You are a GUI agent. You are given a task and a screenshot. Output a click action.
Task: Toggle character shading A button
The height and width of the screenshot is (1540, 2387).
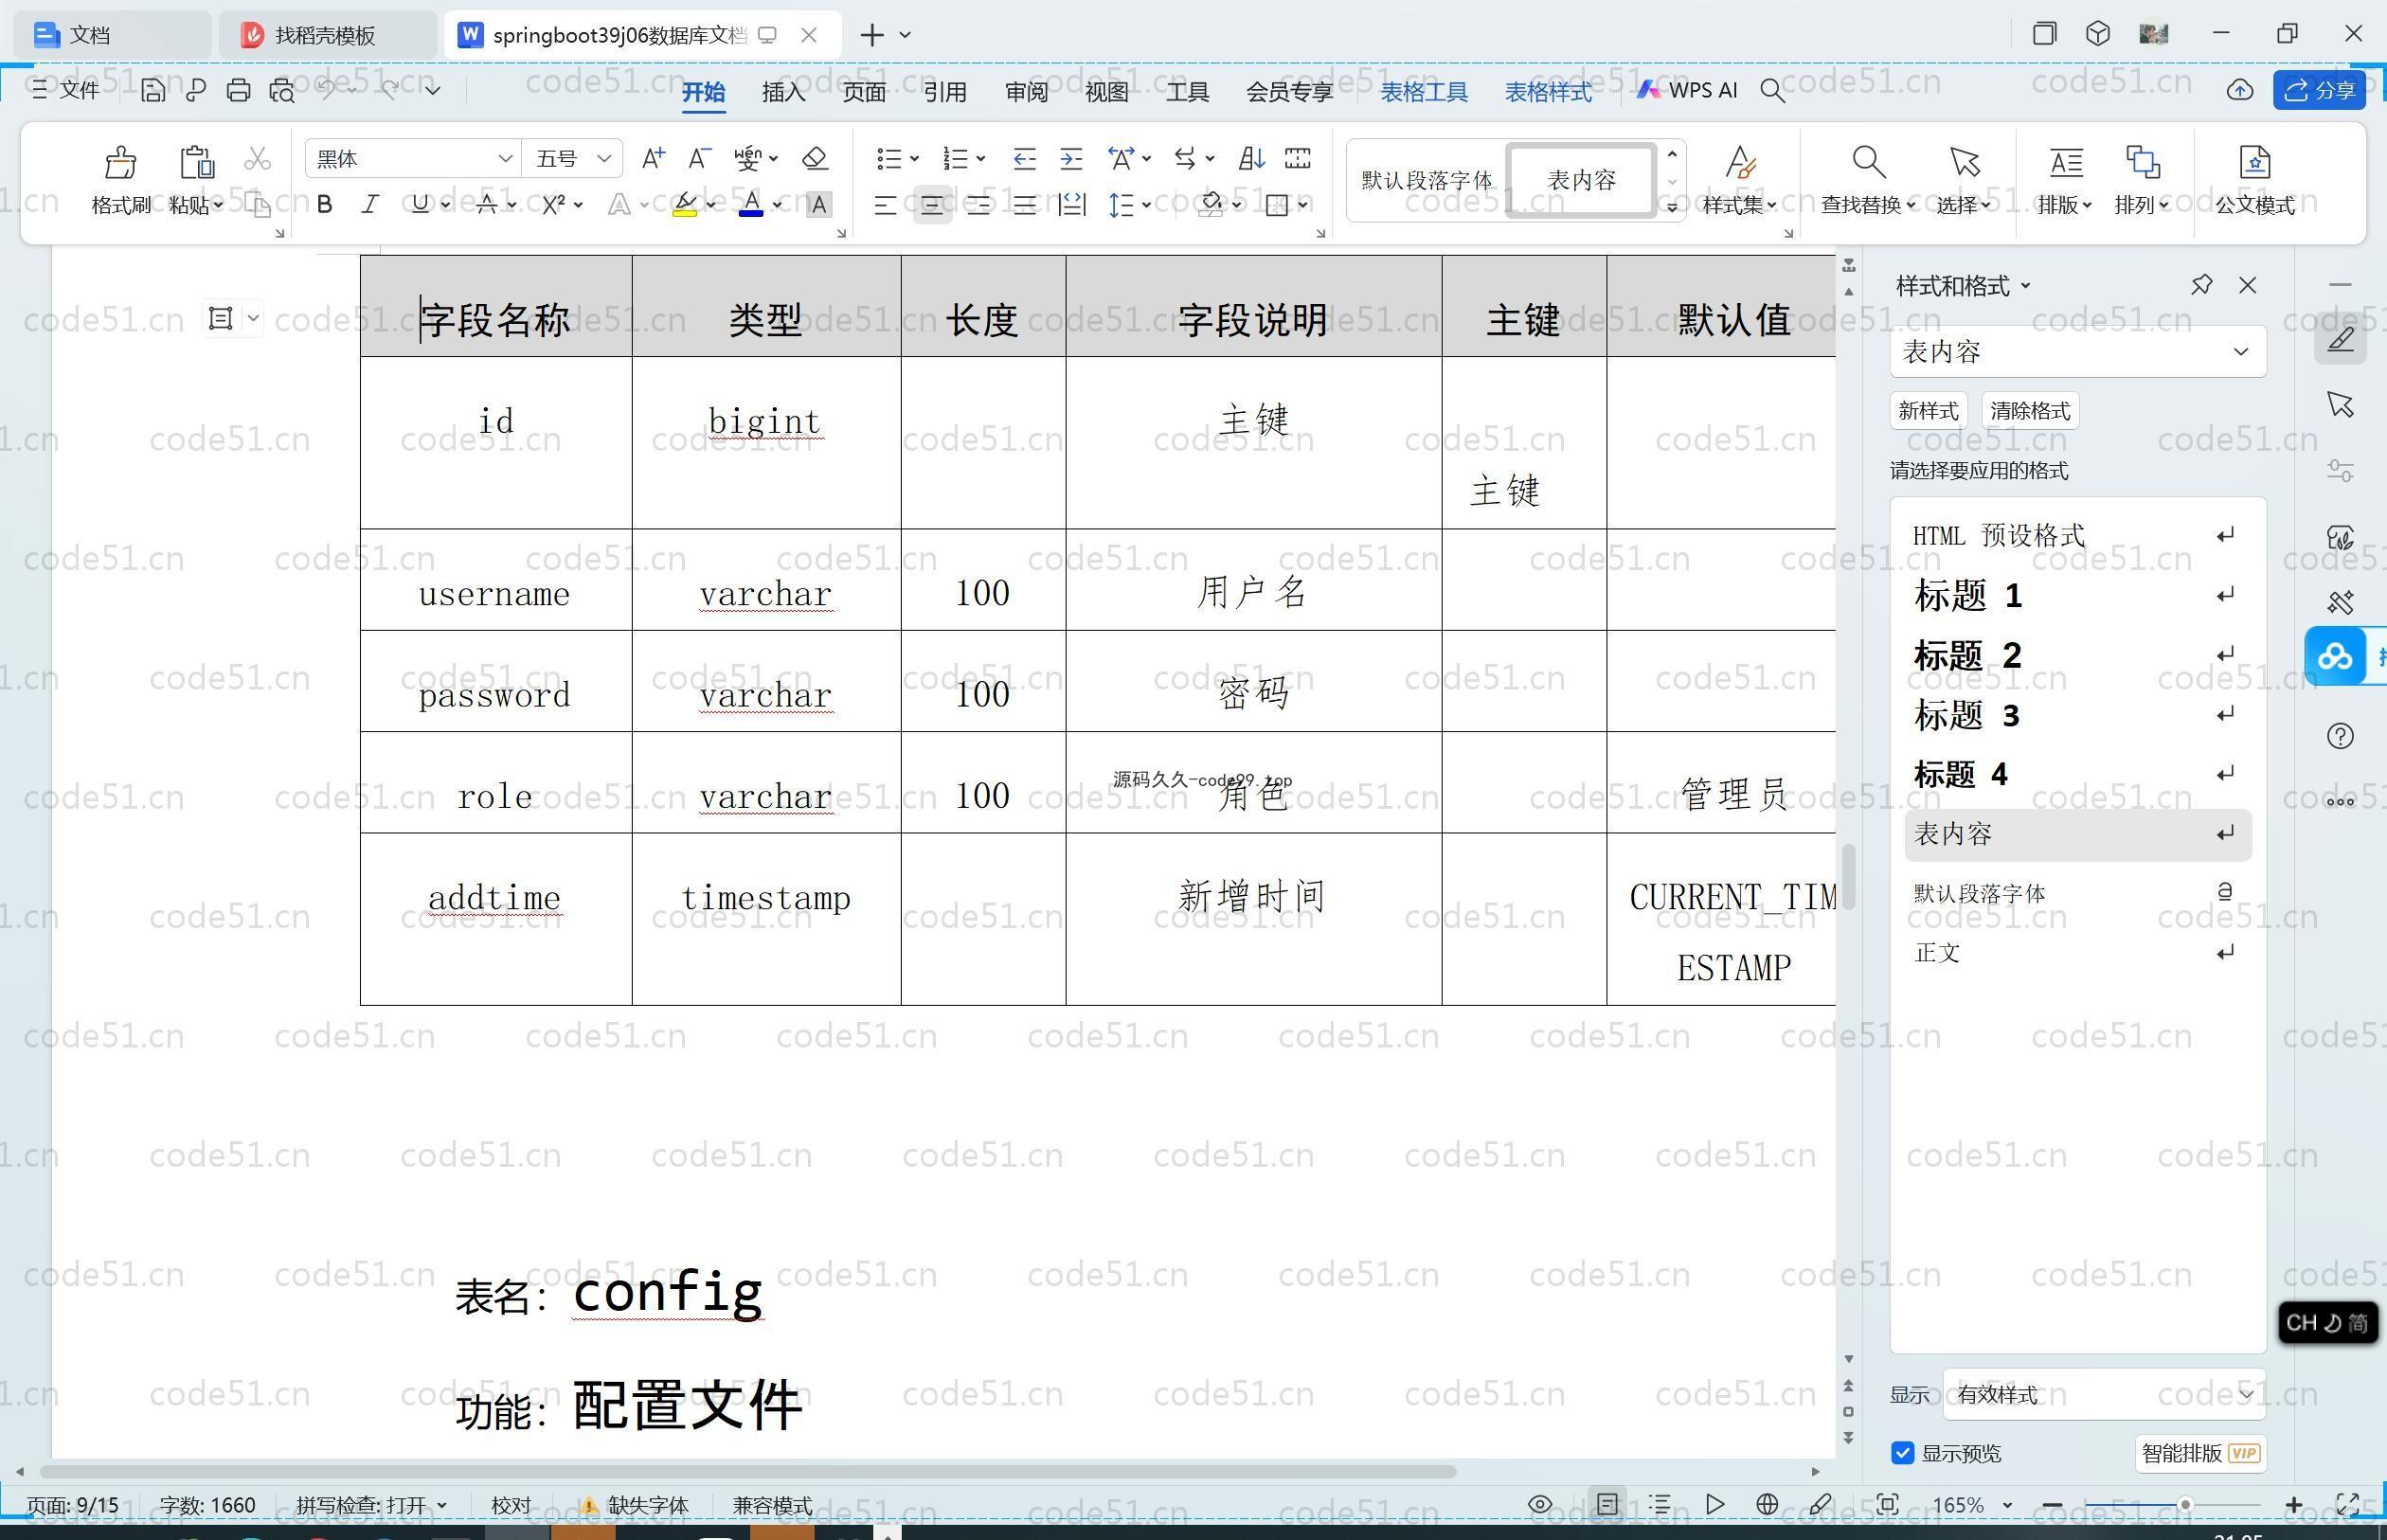(x=818, y=205)
